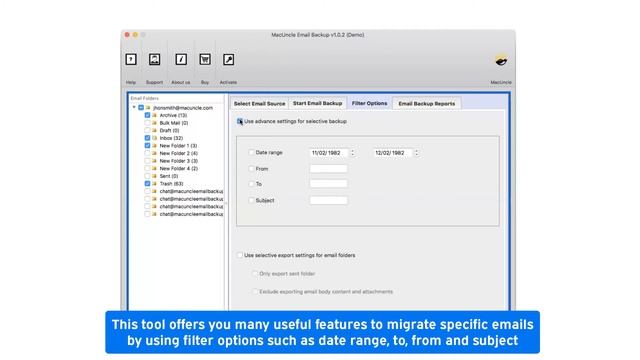Select the Trash (63) folder label
The image size is (640, 360).
click(171, 184)
